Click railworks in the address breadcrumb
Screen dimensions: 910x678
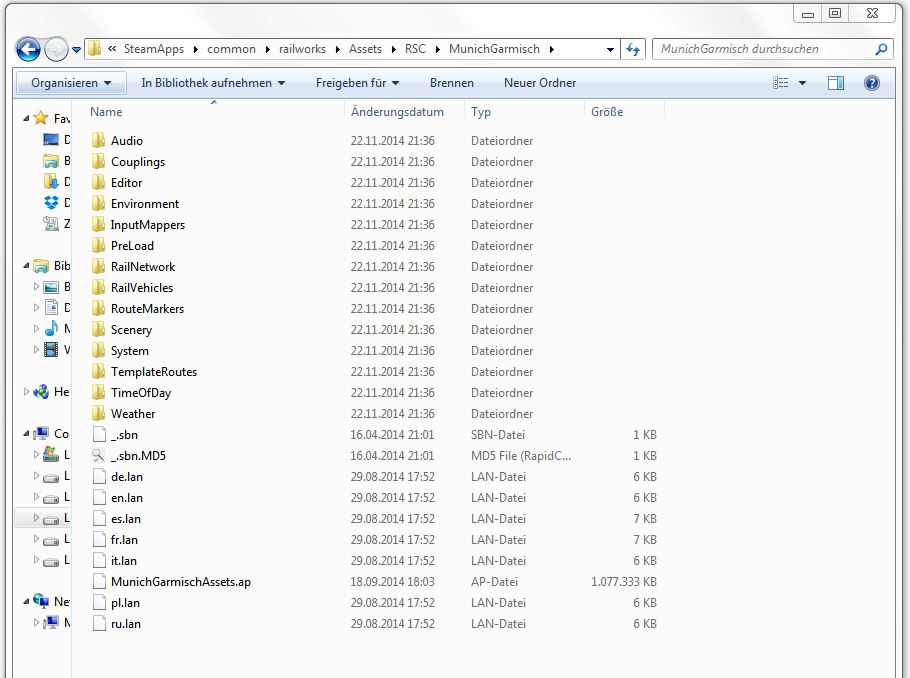point(302,49)
